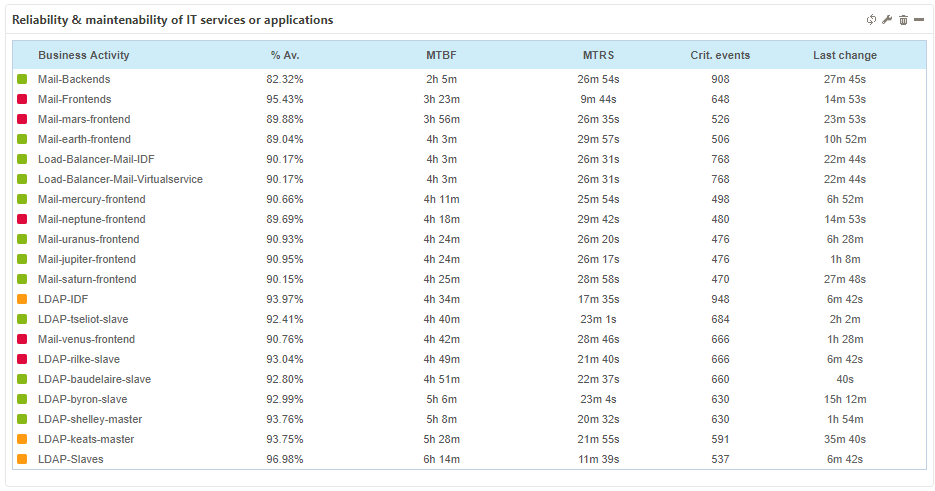This screenshot has width=935, height=491.
Task: Select the Mail-jupiter-frontend row name
Action: 87,259
